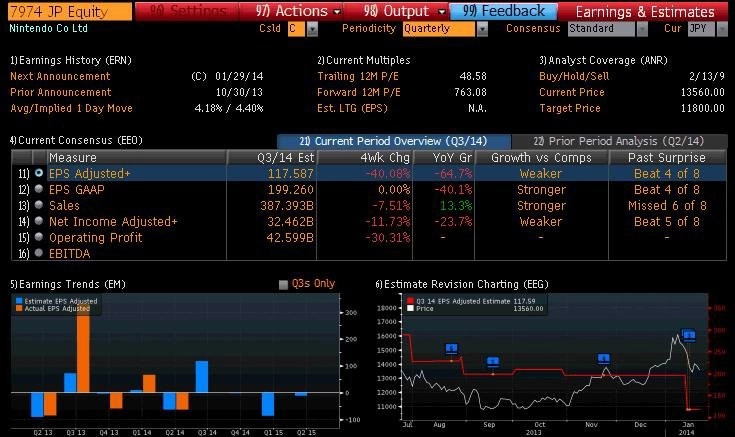
Task: Open Current Consensus (EEO) section link
Action: [76, 140]
